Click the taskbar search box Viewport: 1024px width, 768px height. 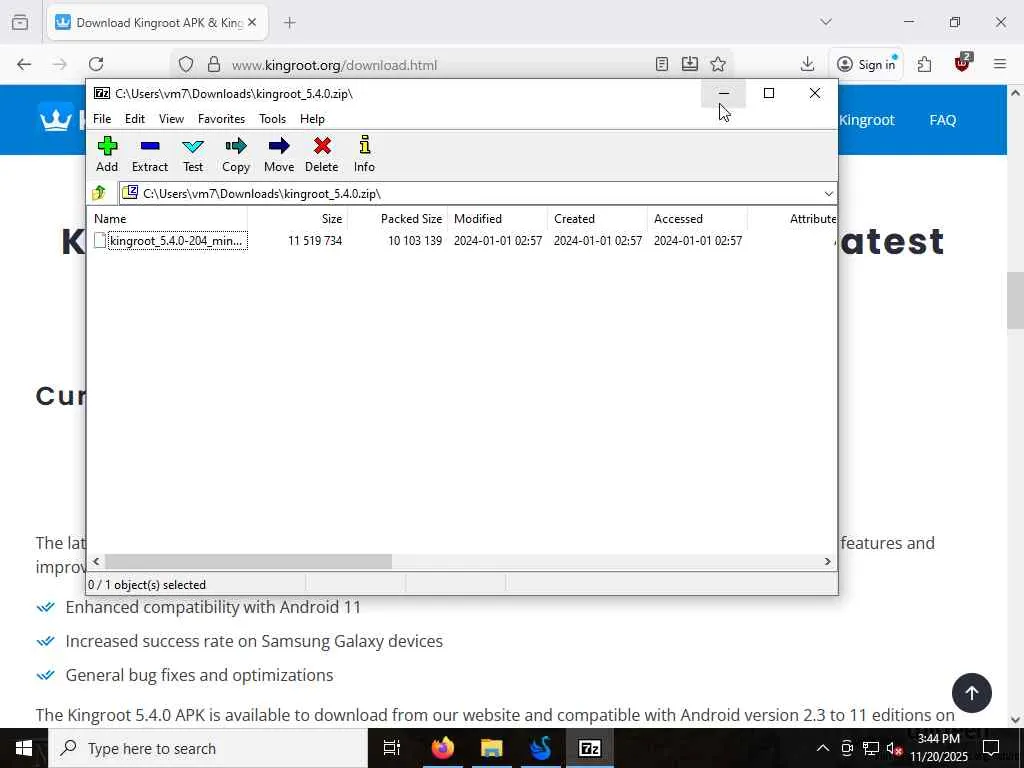pyautogui.click(x=208, y=748)
